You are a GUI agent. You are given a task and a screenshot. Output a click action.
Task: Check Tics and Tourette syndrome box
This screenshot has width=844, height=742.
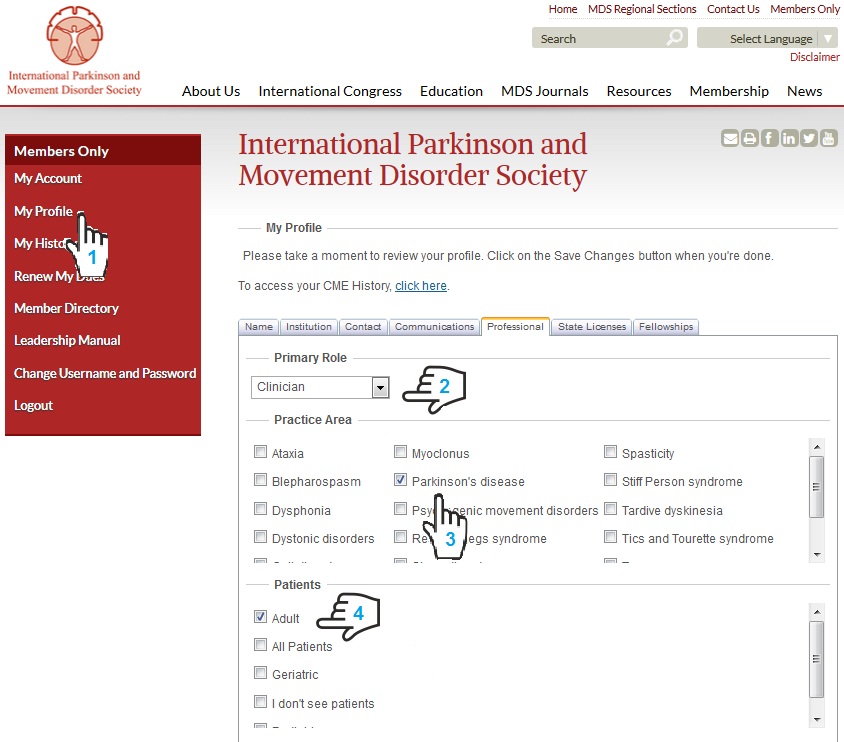pos(610,536)
